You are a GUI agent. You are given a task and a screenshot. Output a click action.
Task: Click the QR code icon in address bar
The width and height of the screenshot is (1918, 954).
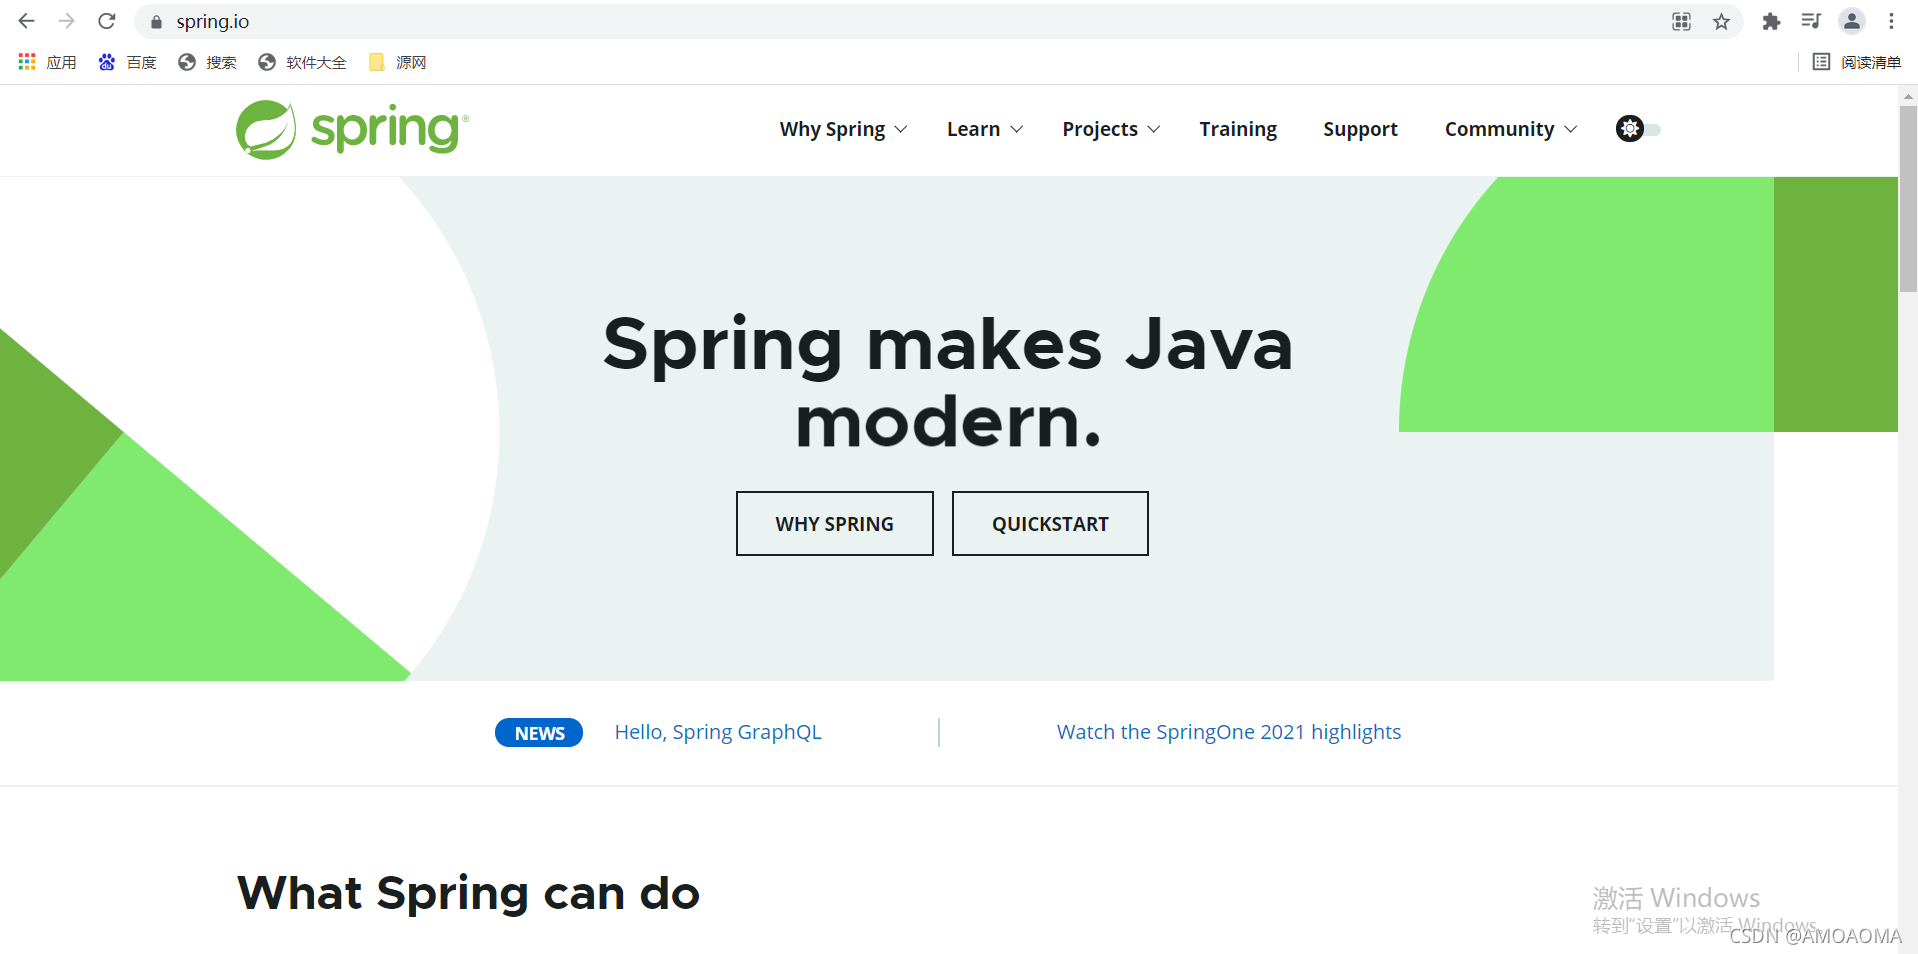(1682, 22)
